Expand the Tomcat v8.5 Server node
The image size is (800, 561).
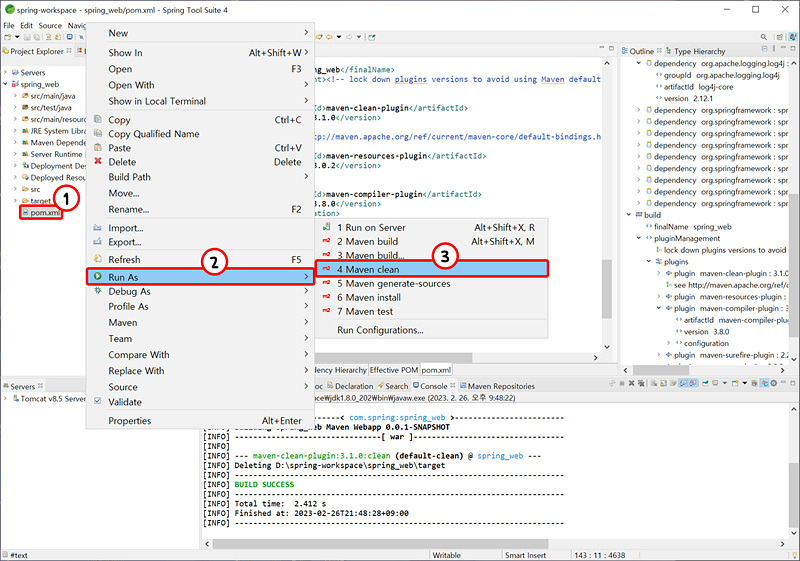(5, 398)
